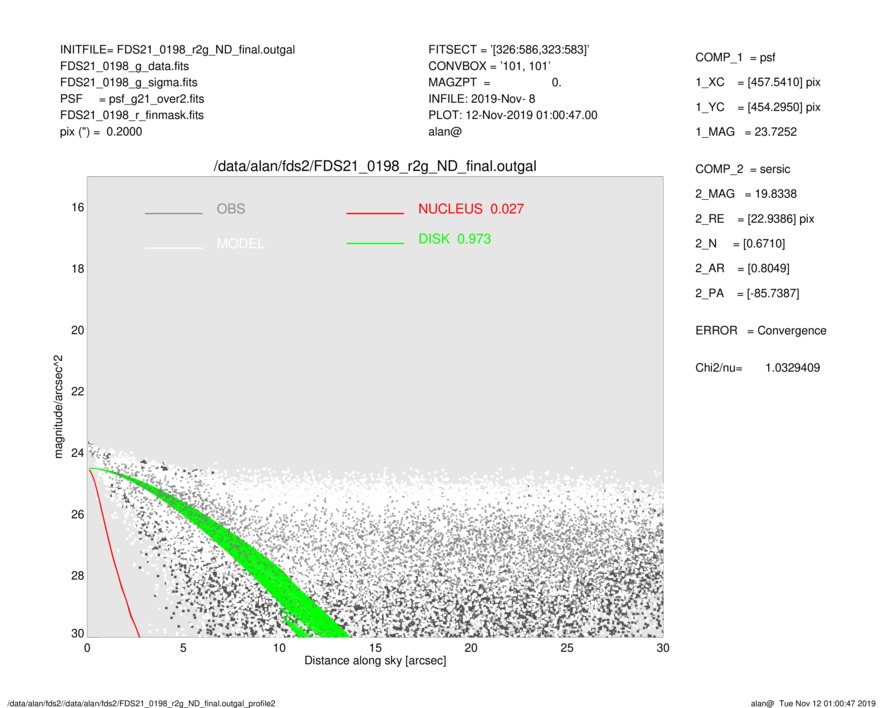Click the green DISK legend line
The image size is (885, 708).
[x=375, y=243]
